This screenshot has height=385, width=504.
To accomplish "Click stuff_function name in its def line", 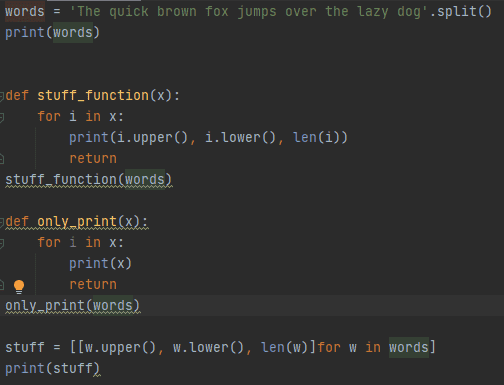I will coord(93,96).
